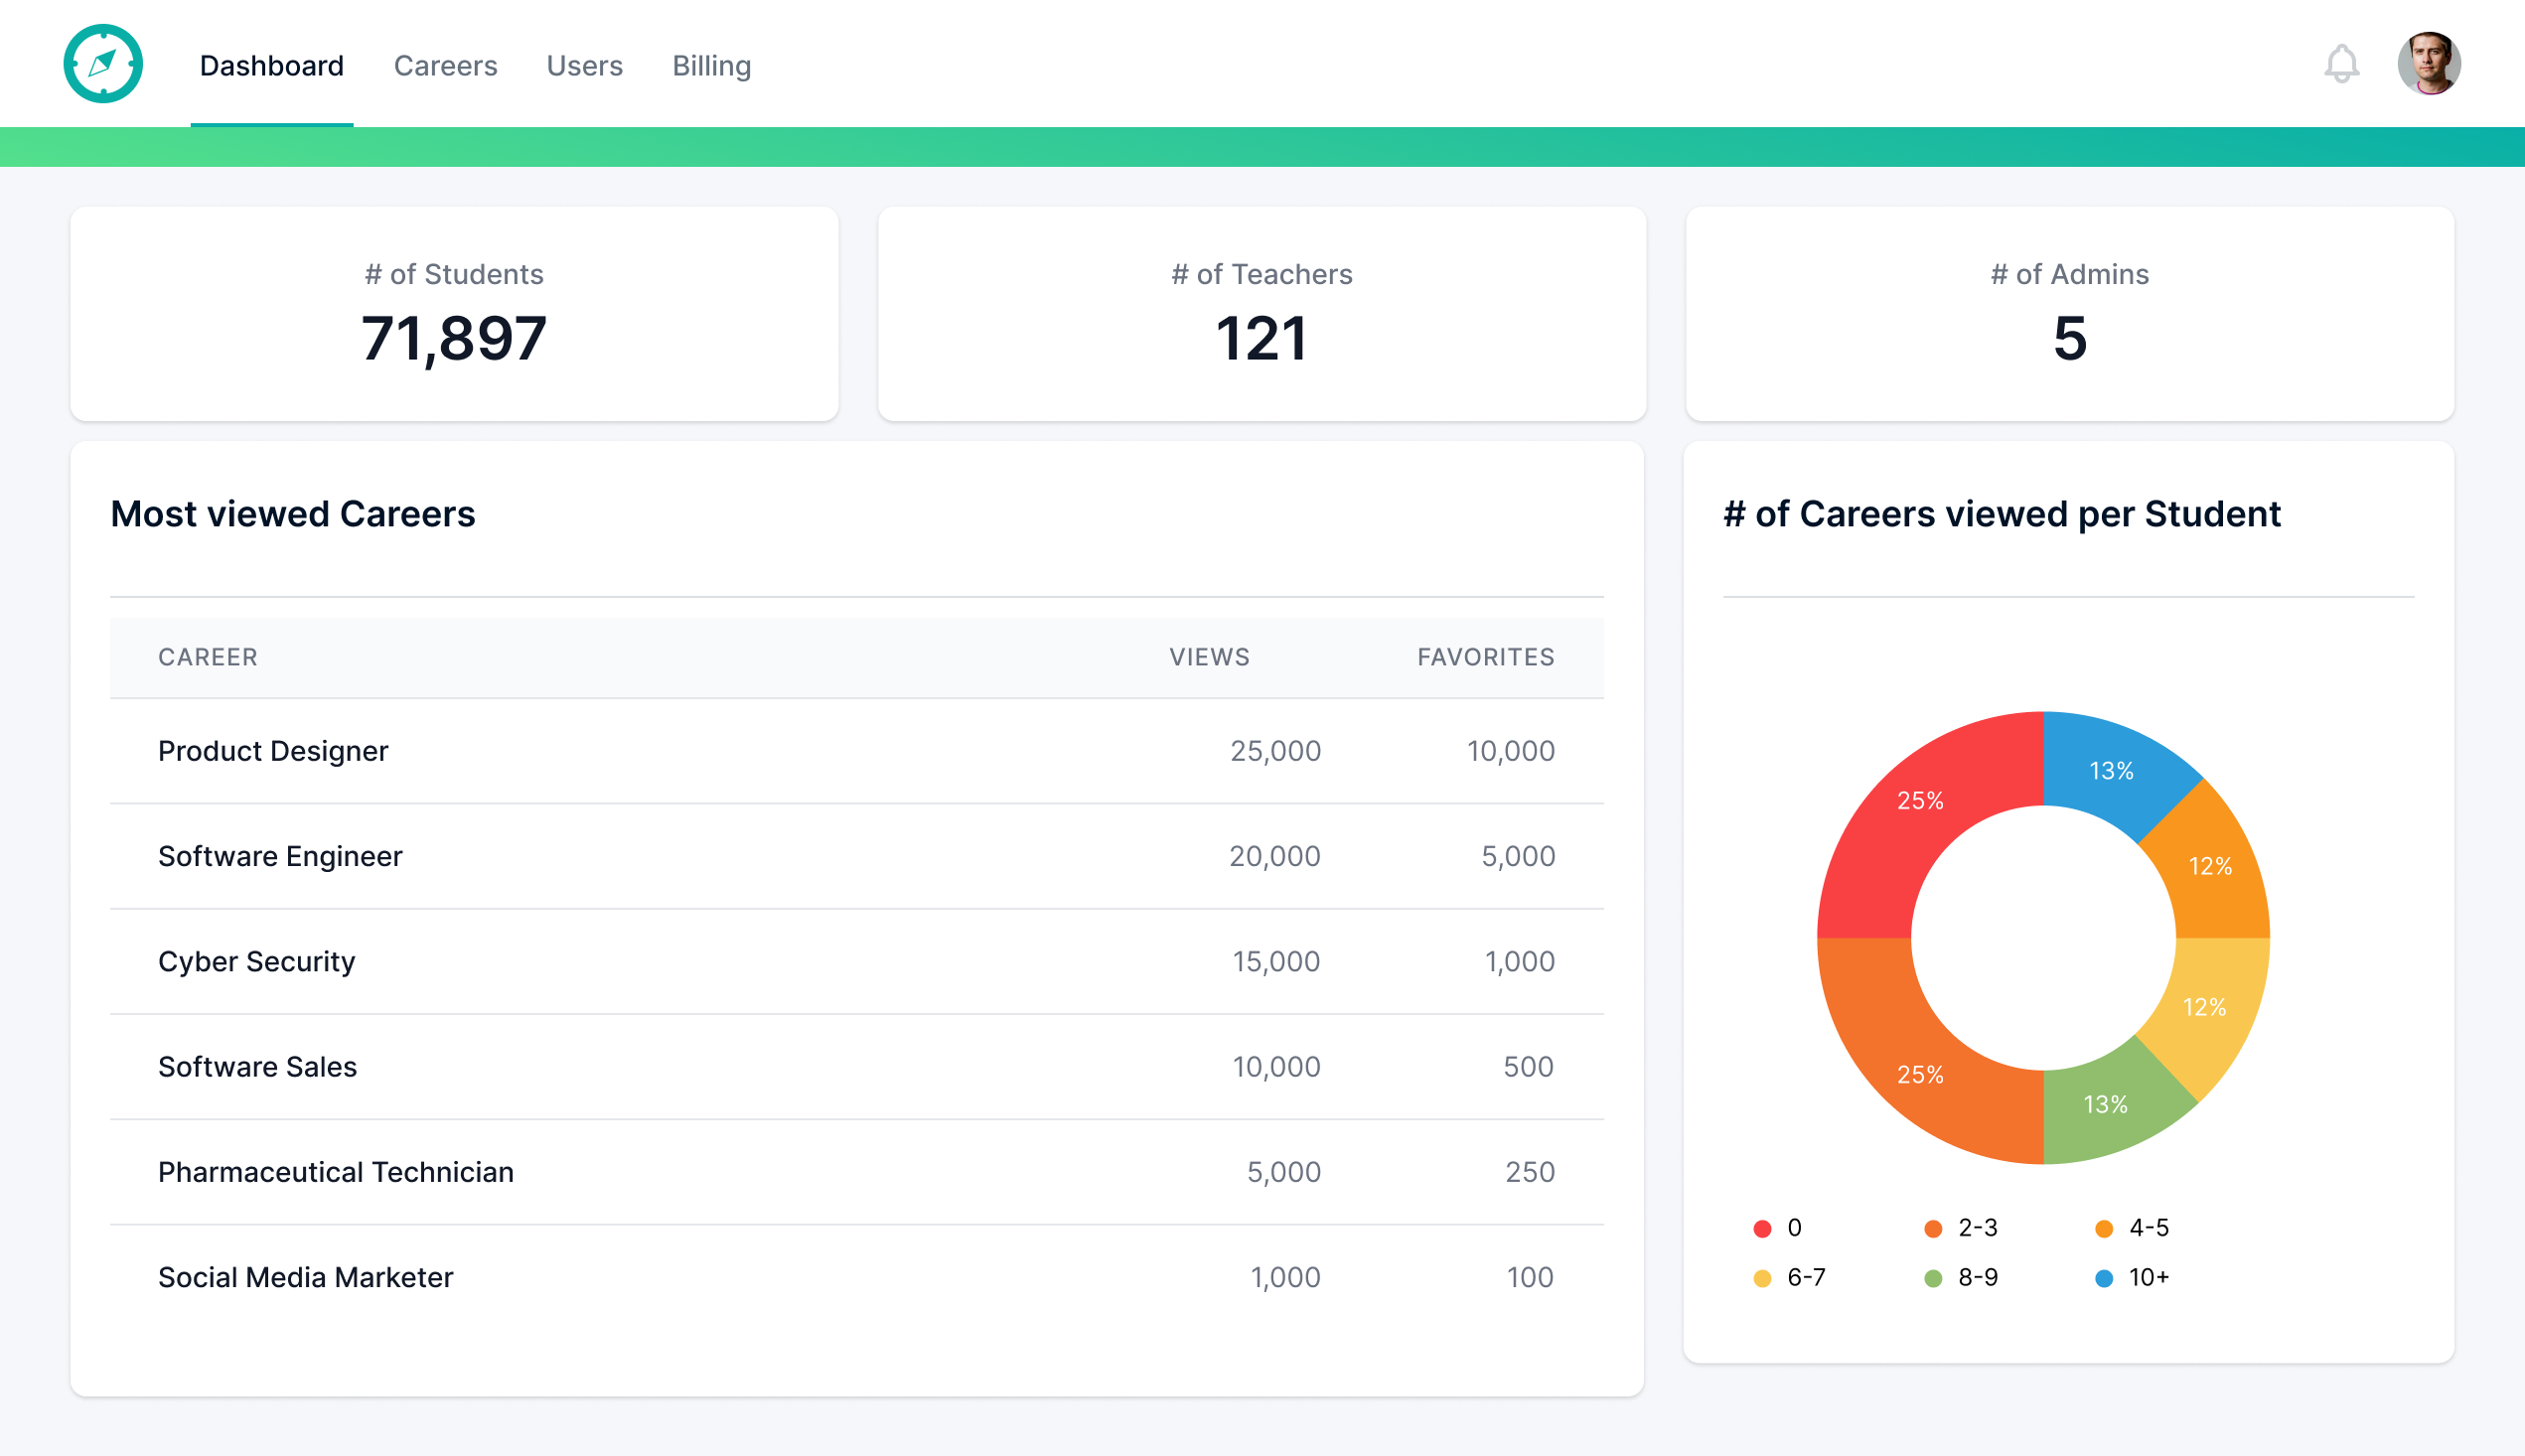Sort table by the Views column

pos(1209,657)
